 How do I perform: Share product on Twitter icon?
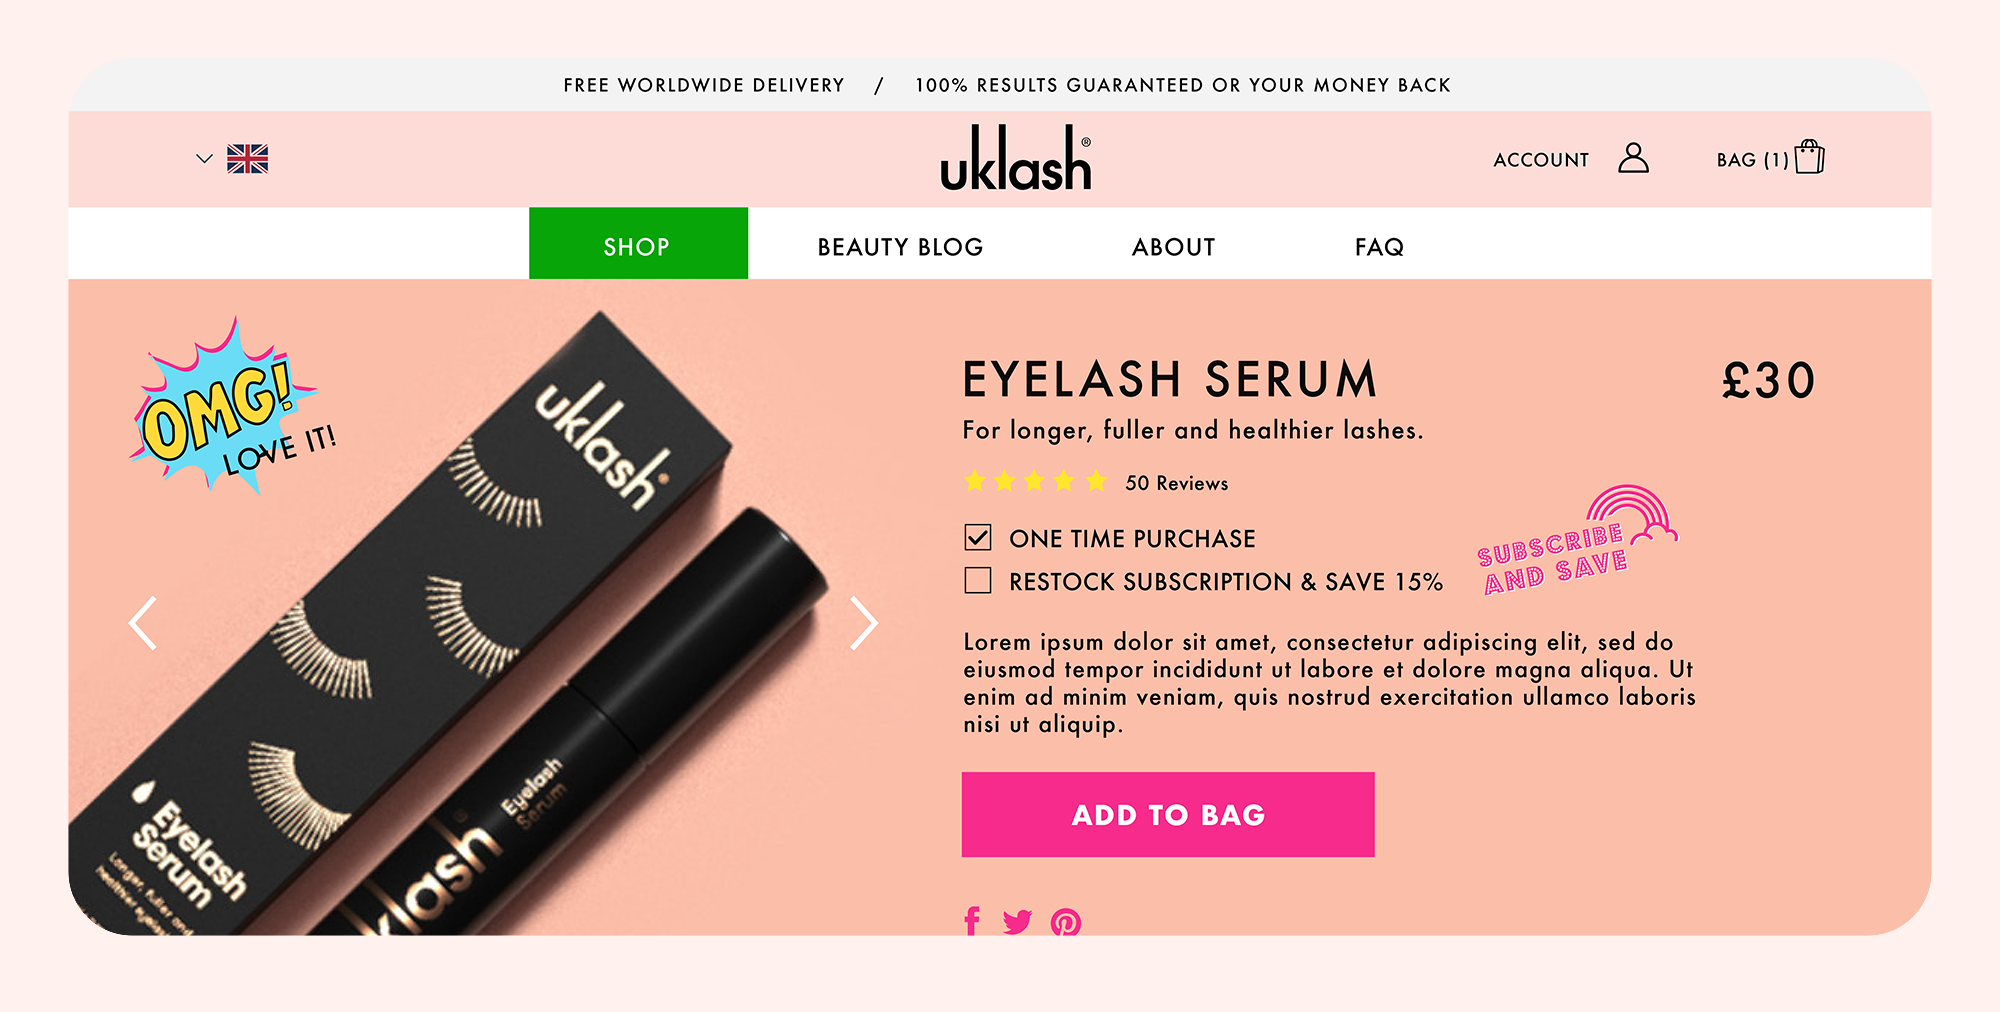[1017, 921]
